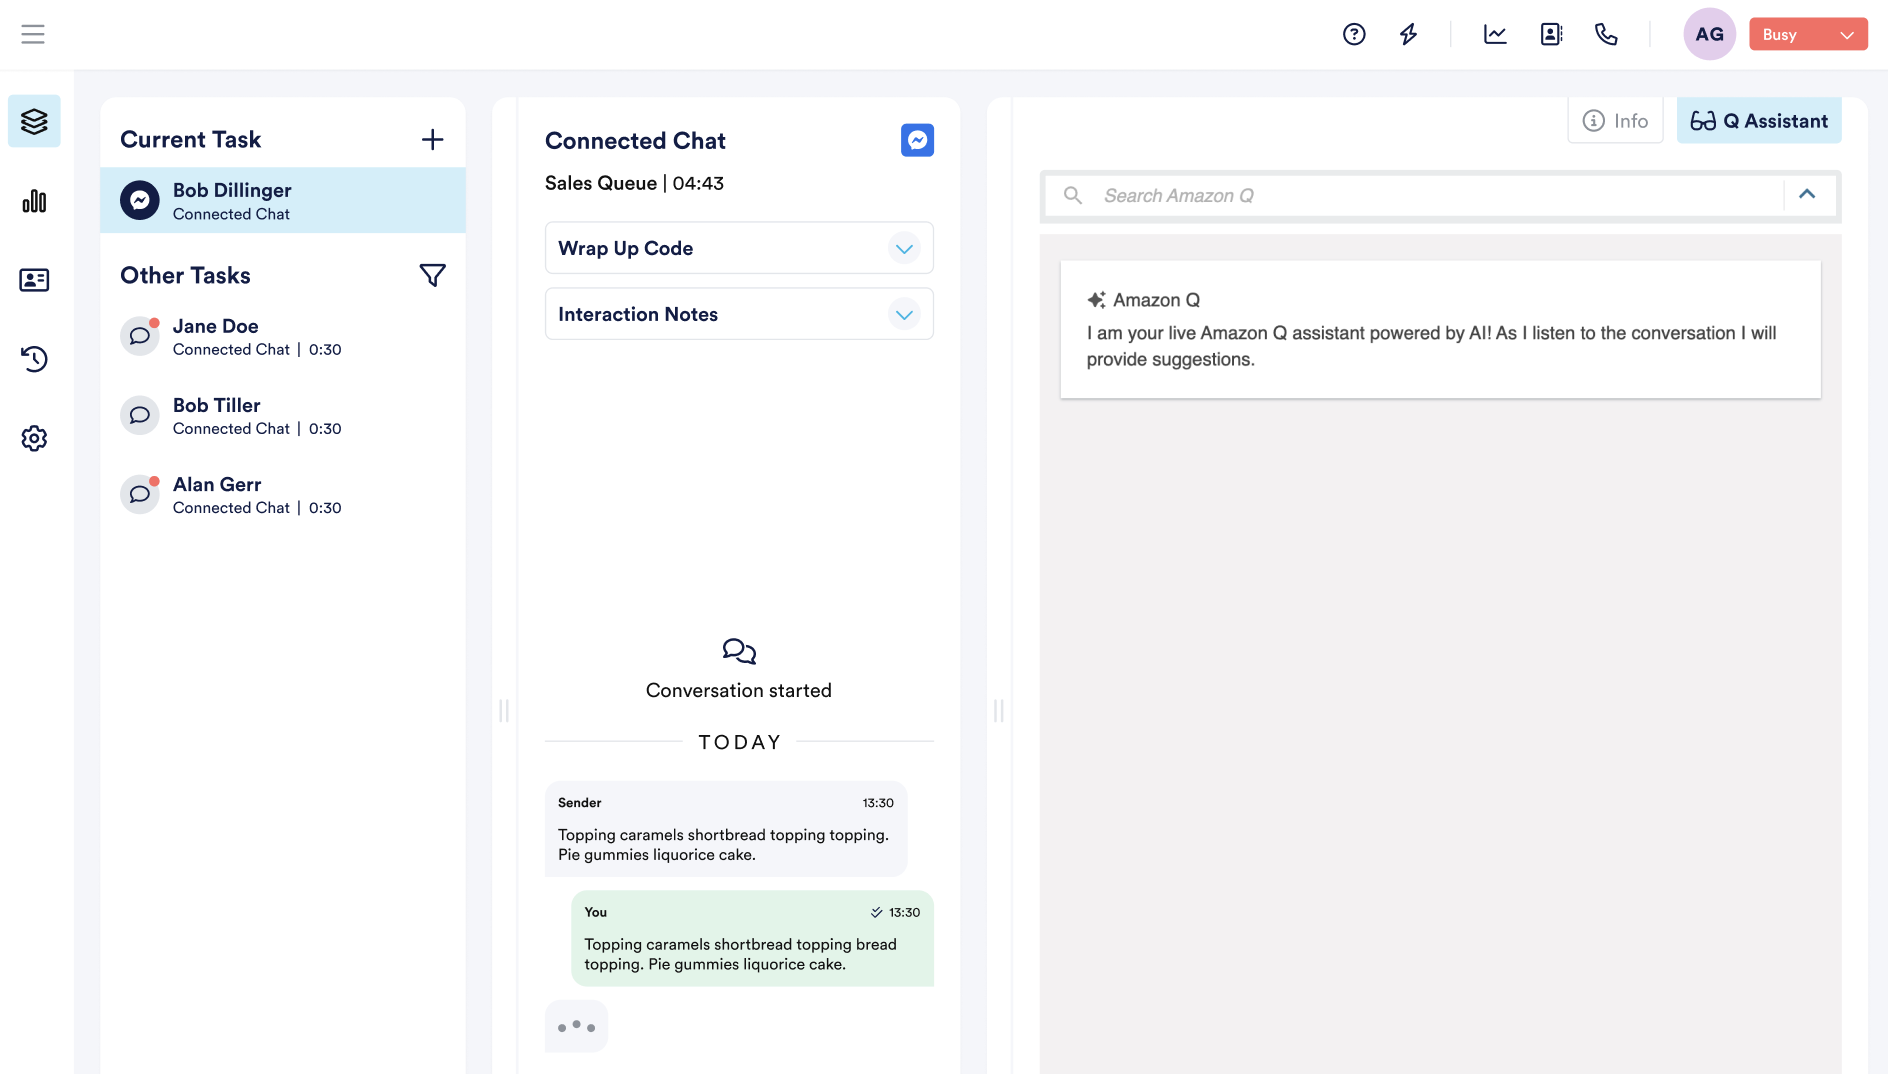
Task: Filter Other Tasks with funnel icon
Action: pos(432,275)
